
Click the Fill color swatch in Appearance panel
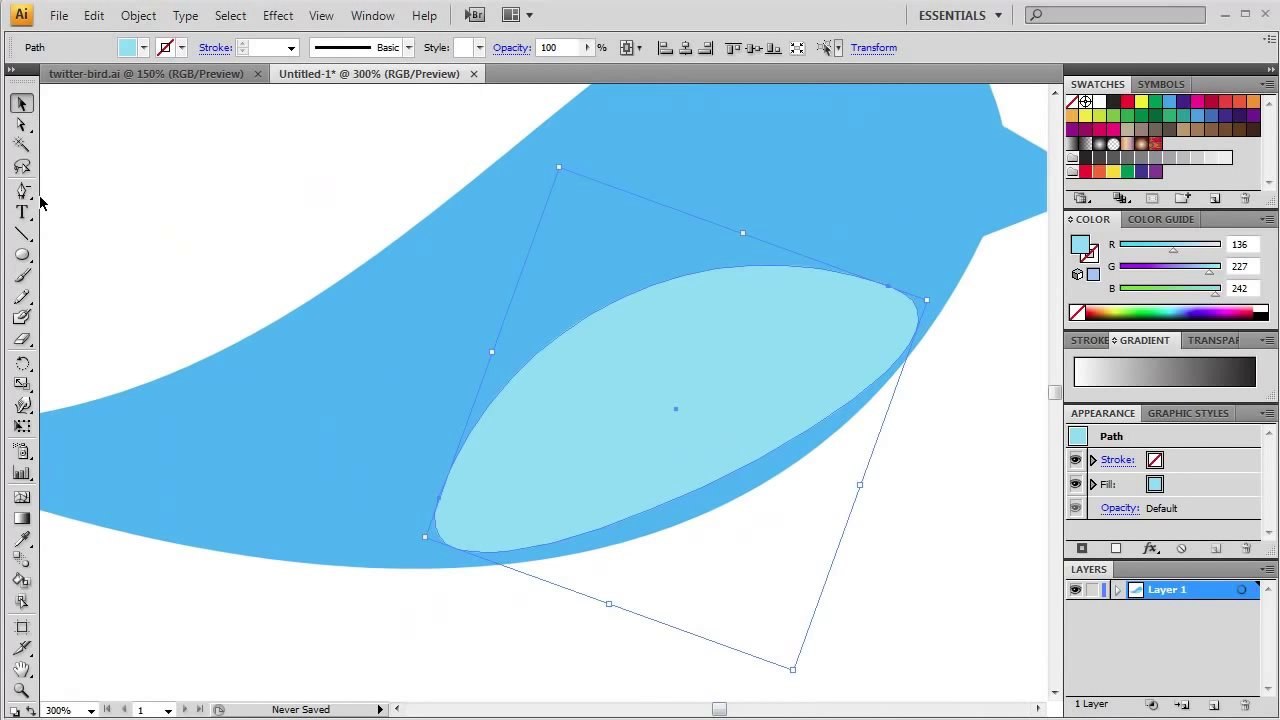1155,484
